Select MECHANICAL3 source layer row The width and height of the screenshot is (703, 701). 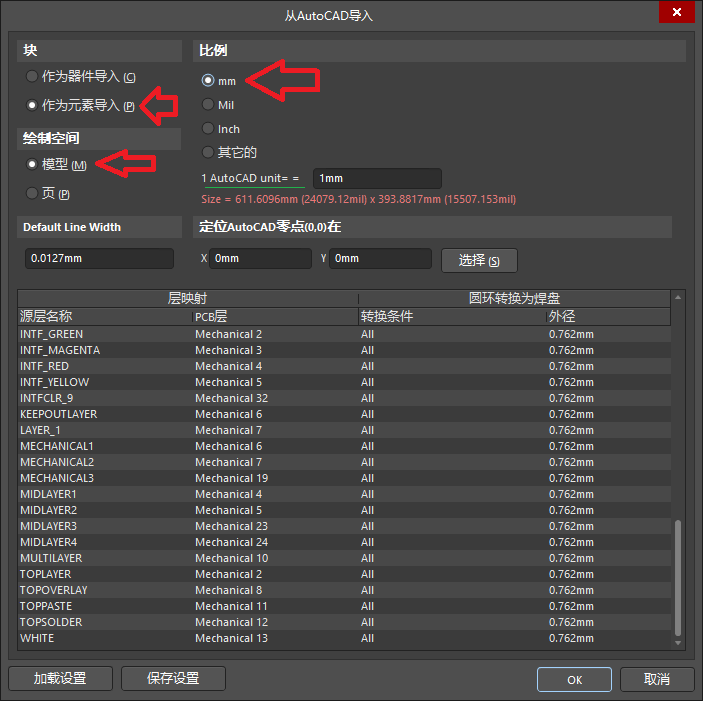(344, 478)
